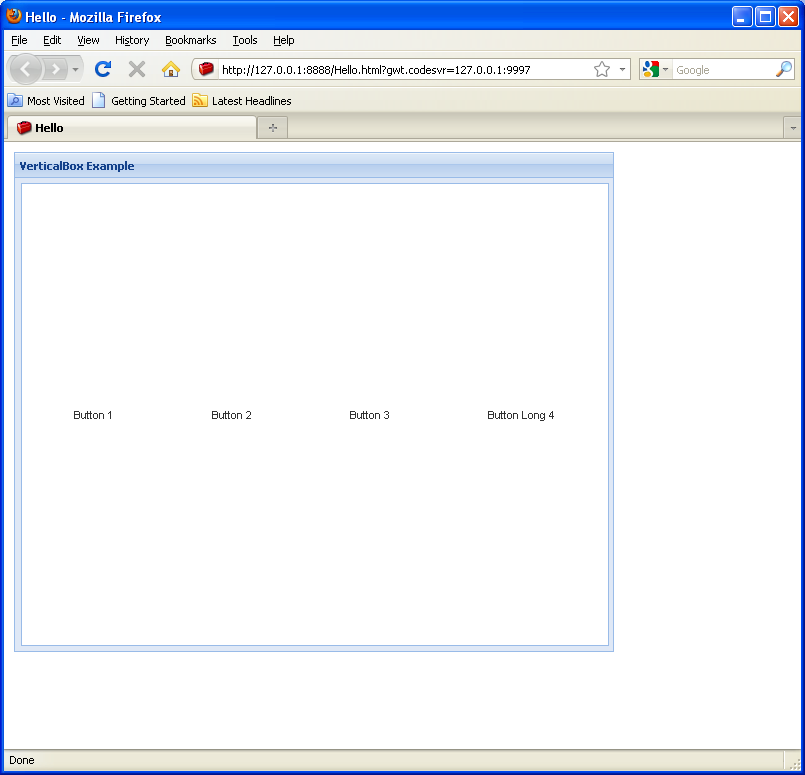Open a new tab with the plus button

(x=273, y=128)
